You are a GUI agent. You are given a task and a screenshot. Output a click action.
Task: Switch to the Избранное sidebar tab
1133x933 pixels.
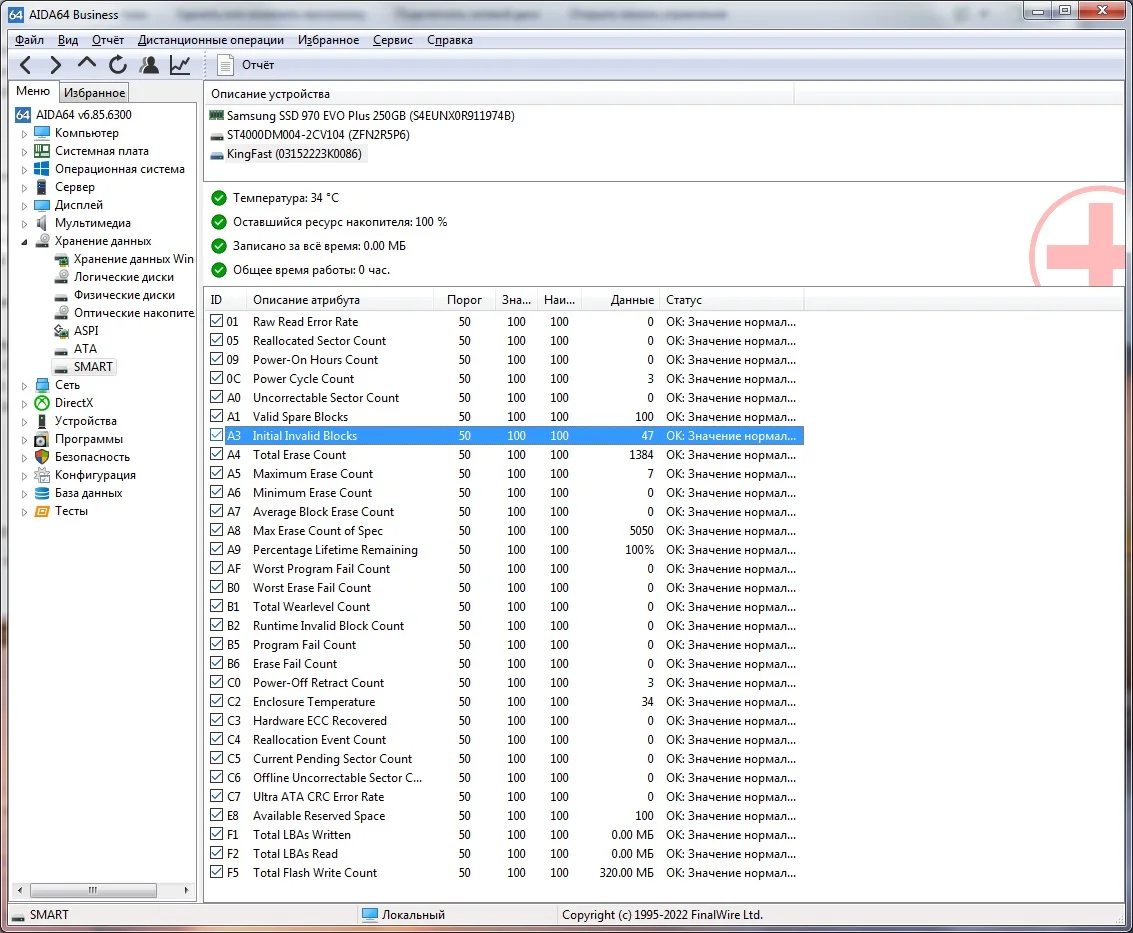94,93
